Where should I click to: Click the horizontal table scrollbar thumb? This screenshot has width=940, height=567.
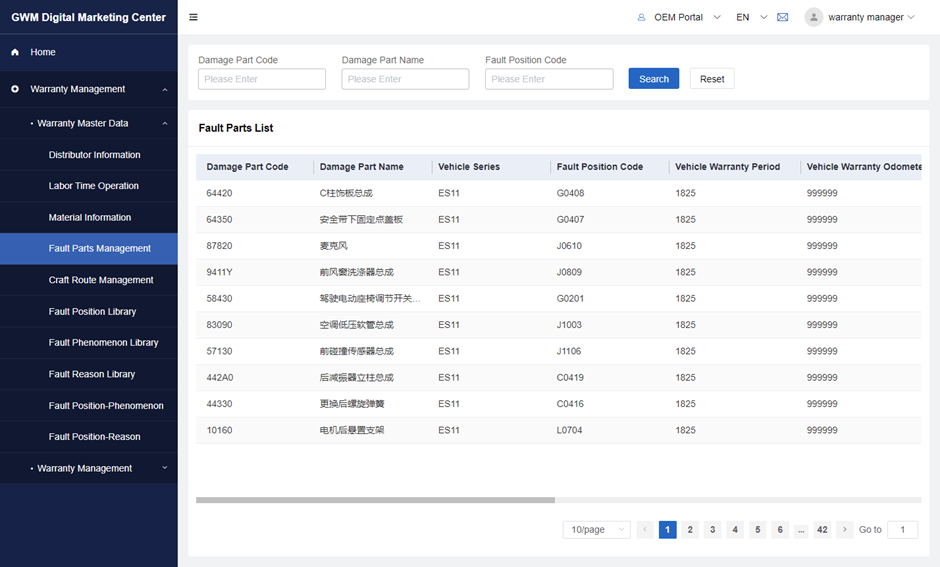coord(375,500)
